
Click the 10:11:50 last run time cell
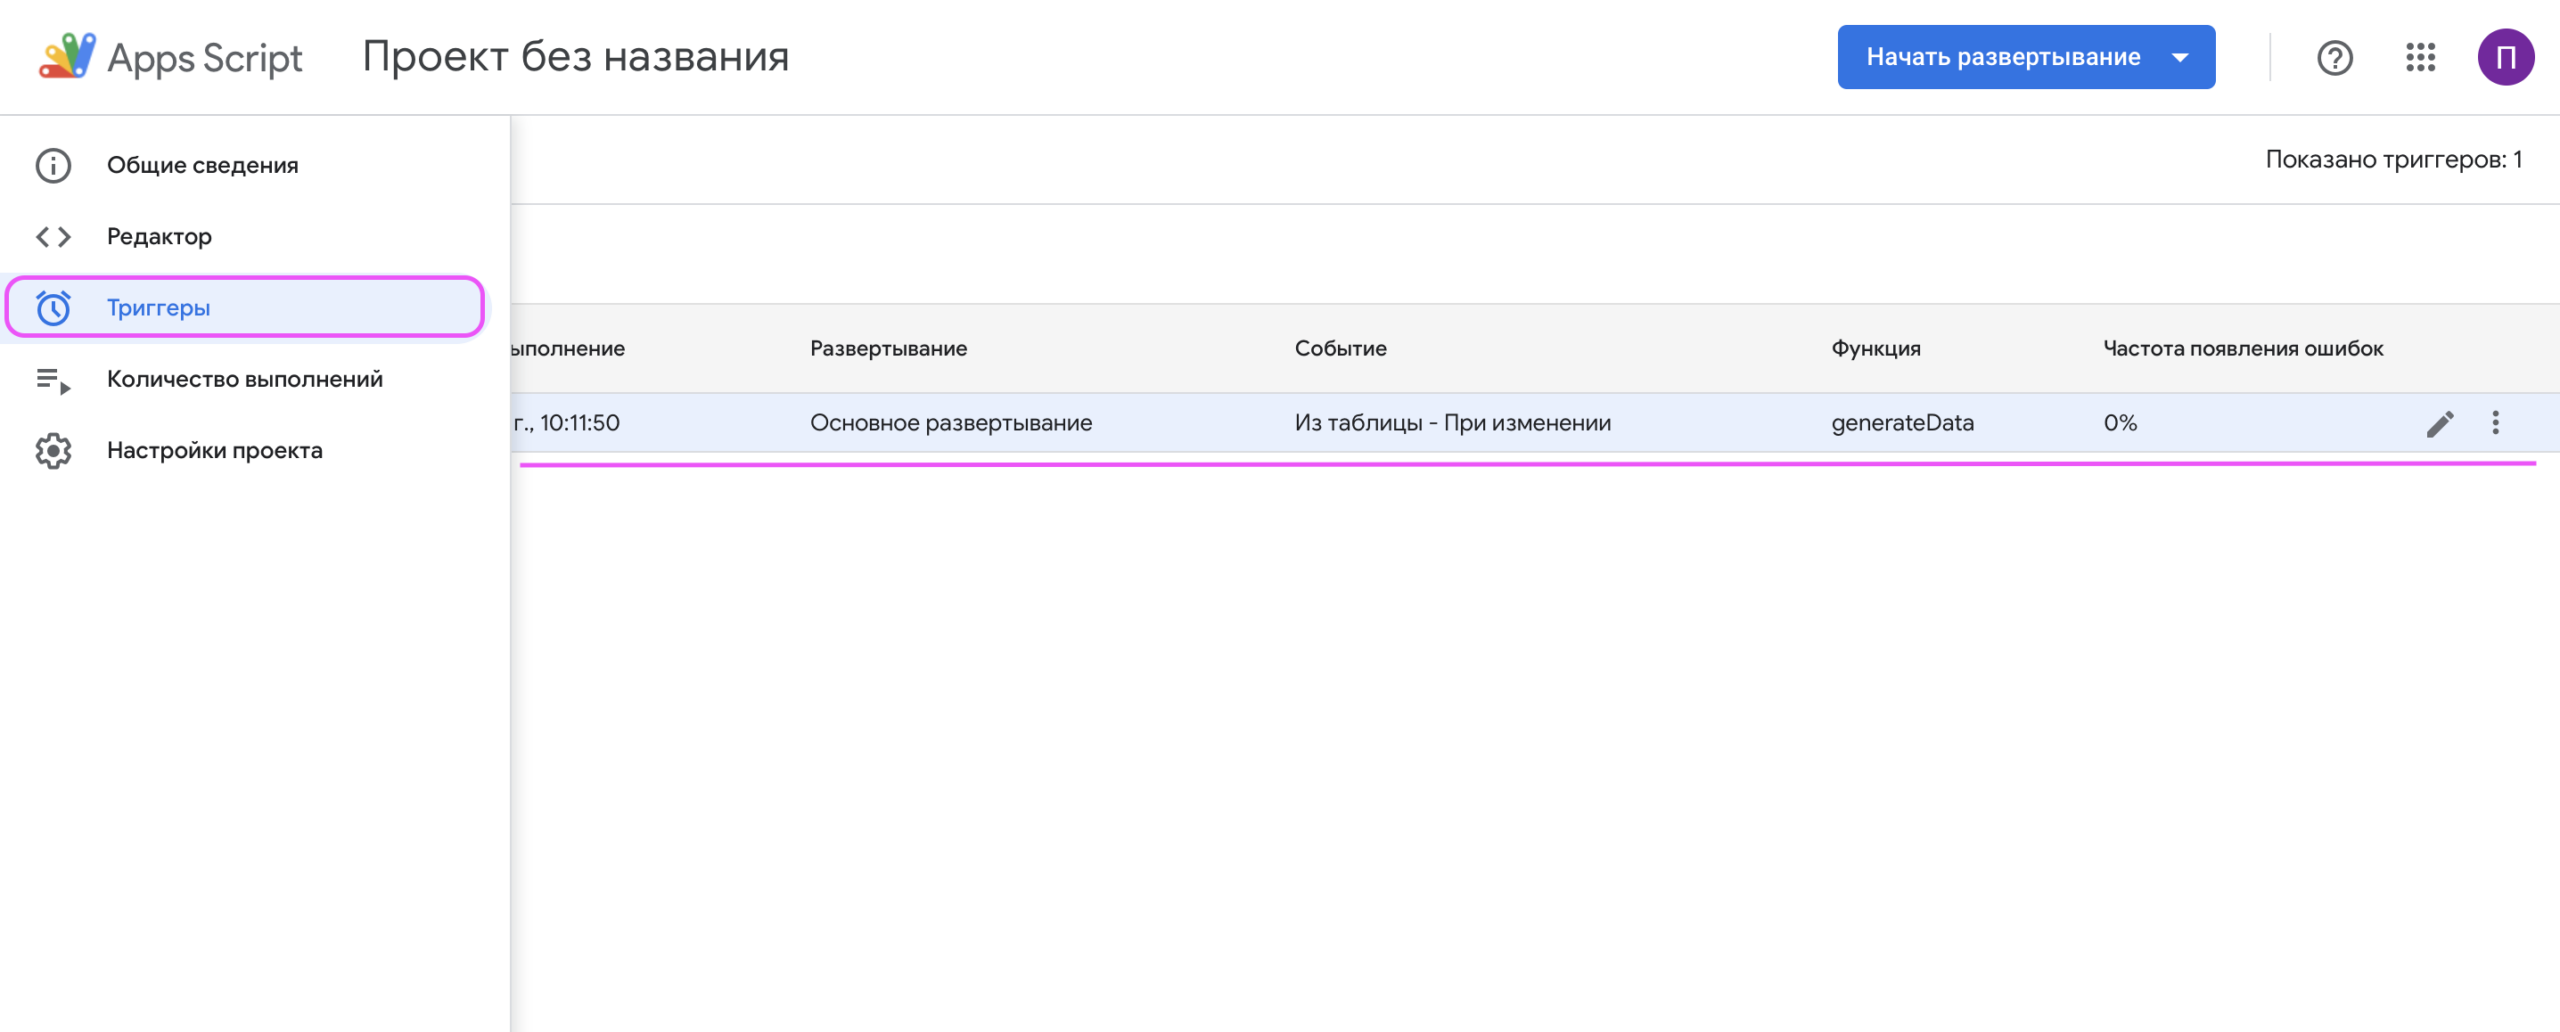coord(567,423)
